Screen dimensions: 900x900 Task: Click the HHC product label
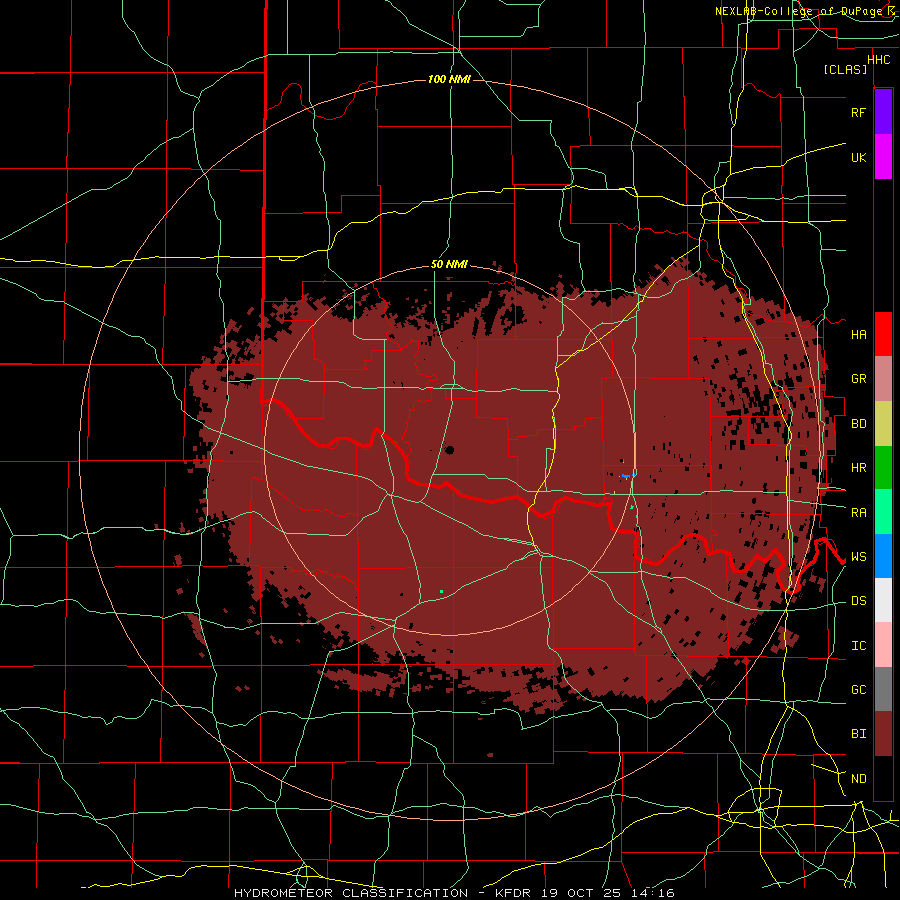tap(879, 60)
